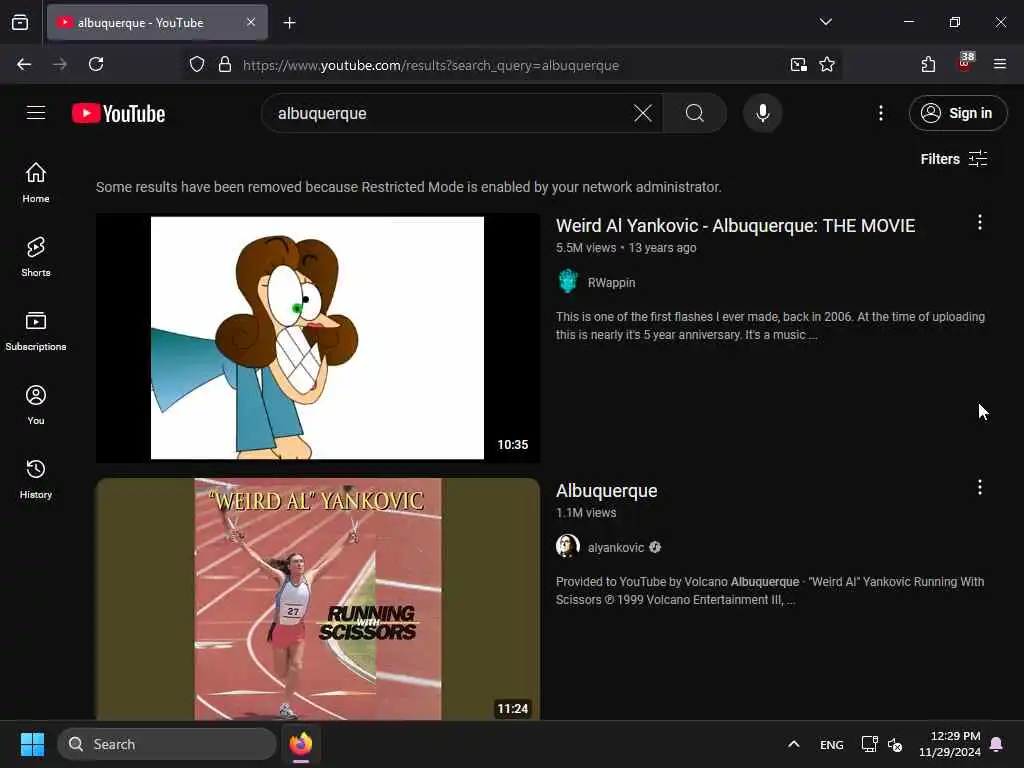This screenshot has width=1024, height=768.
Task: Open the search Filters panel
Action: (954, 159)
